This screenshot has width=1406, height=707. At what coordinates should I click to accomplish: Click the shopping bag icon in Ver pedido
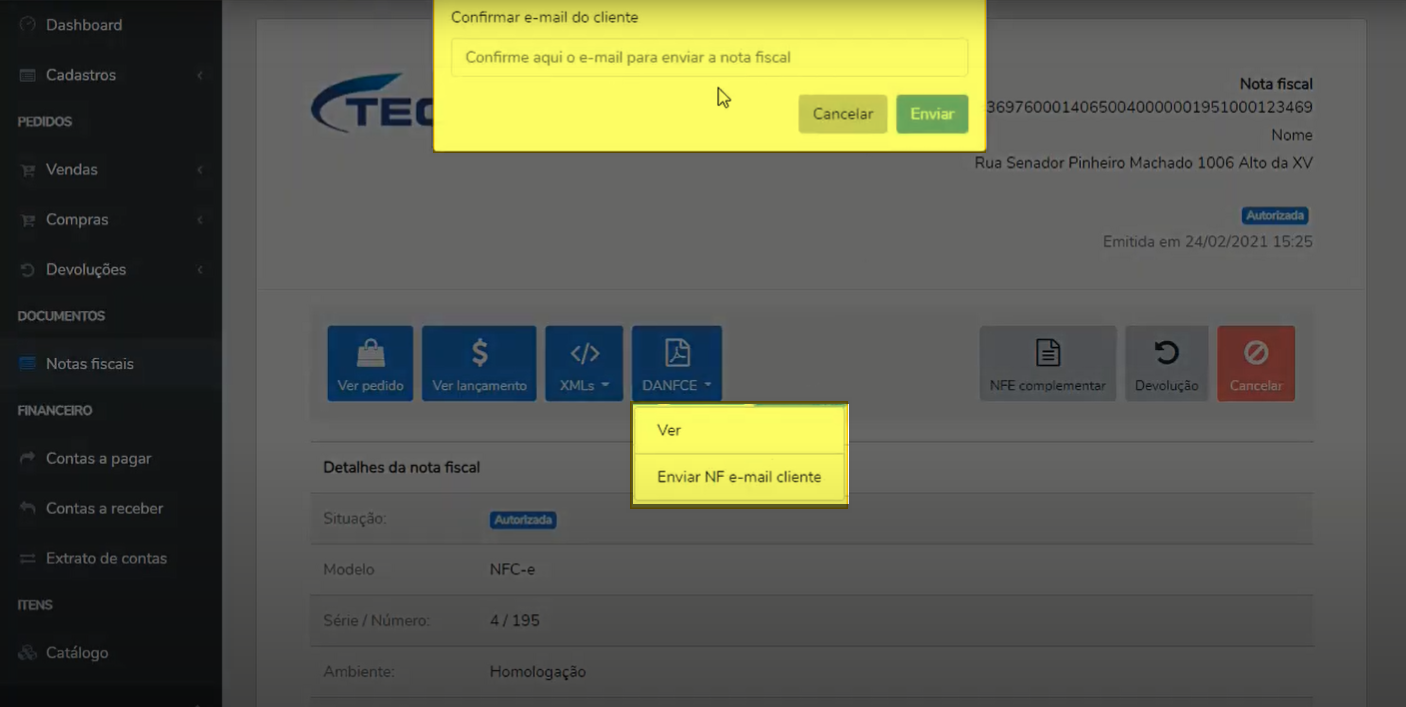371,352
